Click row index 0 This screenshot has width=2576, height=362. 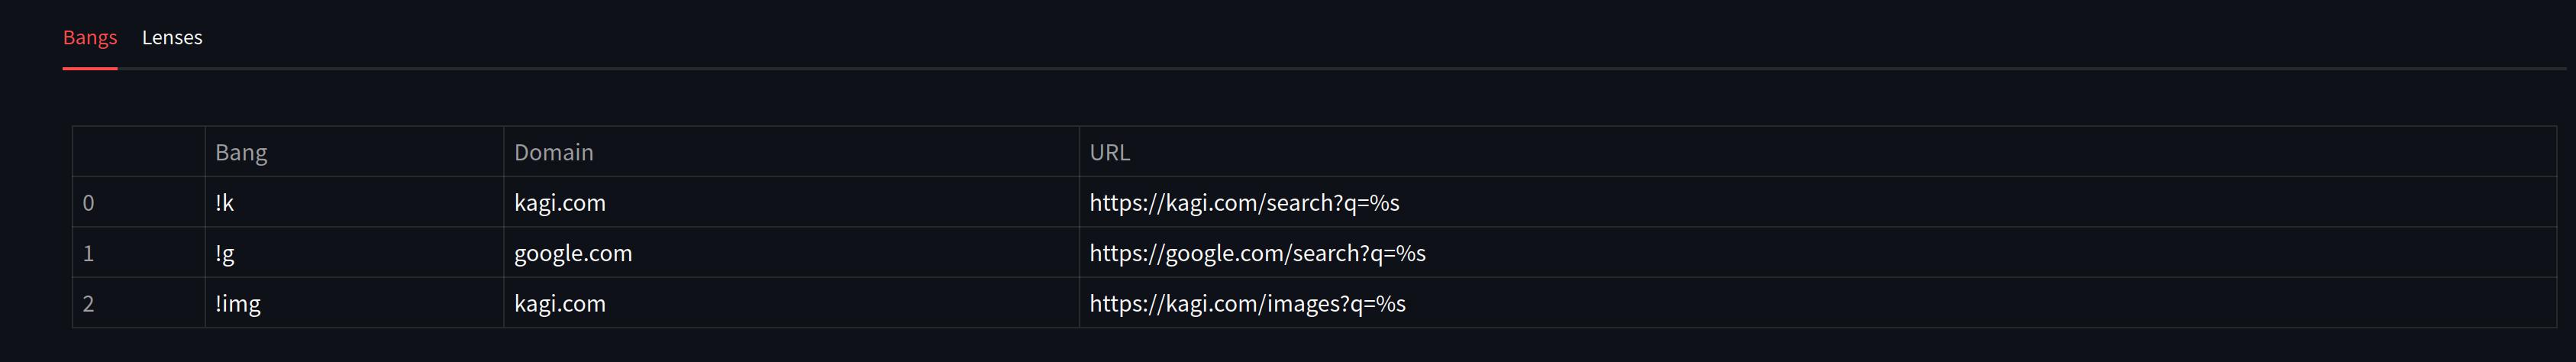coord(89,203)
